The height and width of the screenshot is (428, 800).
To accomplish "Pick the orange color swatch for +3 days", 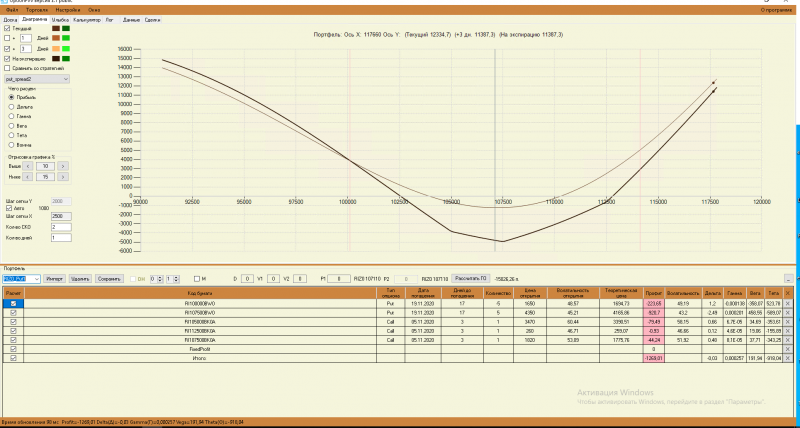I will click(x=56, y=49).
